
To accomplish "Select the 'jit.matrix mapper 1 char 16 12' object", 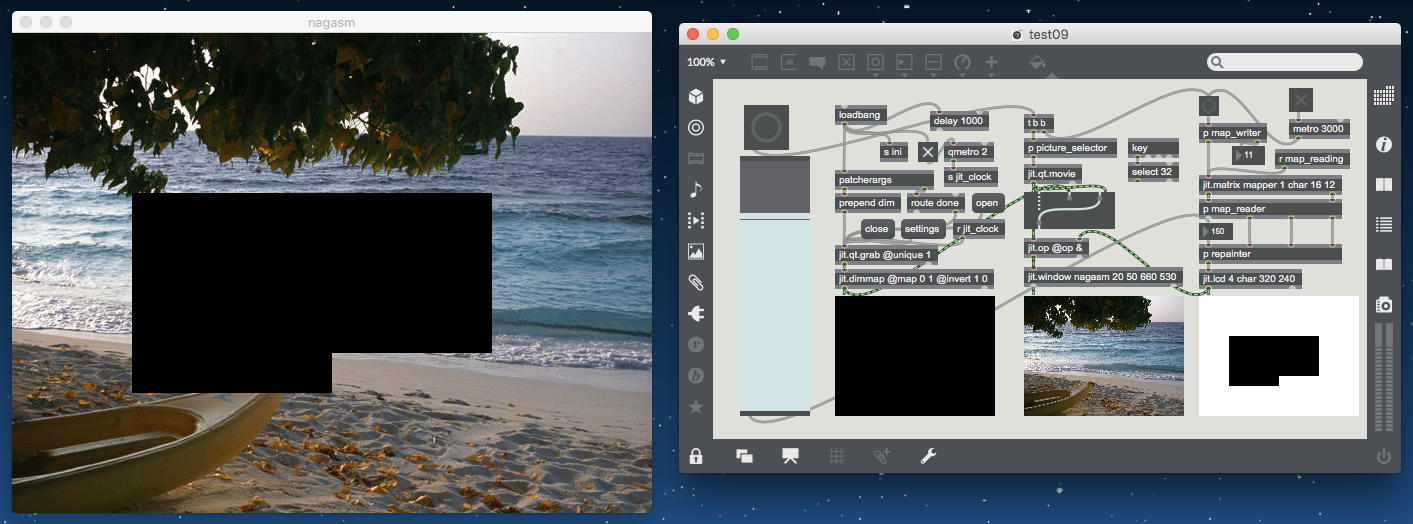I will 1270,184.
